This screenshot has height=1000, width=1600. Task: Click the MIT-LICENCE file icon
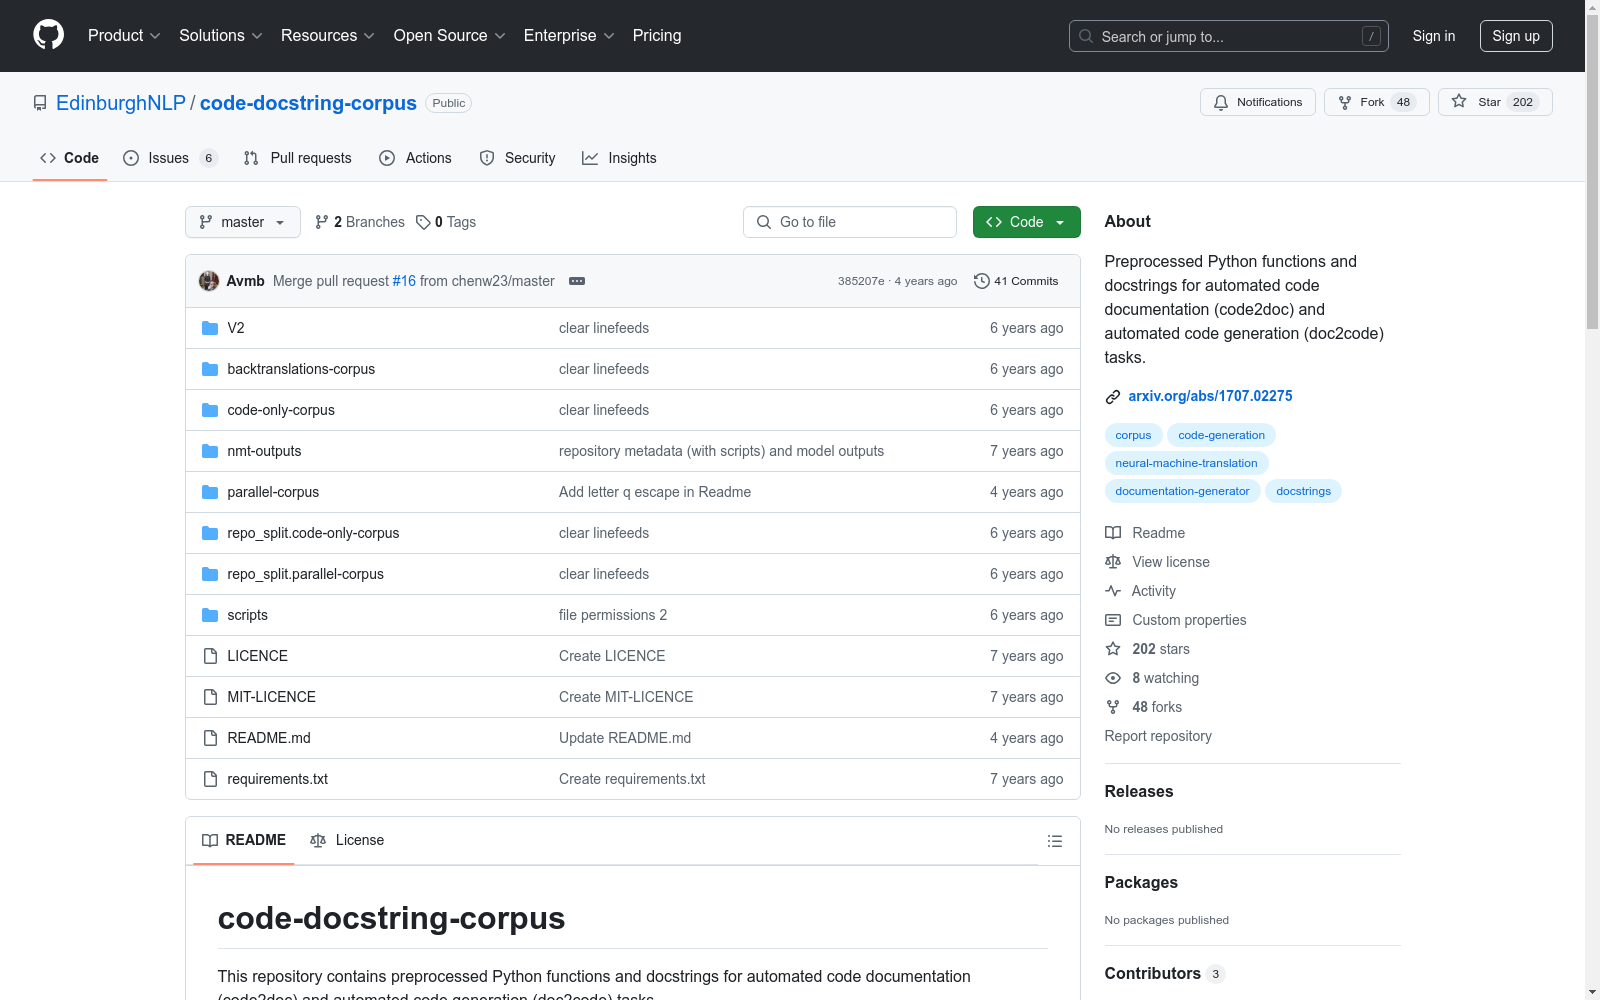[x=210, y=697]
